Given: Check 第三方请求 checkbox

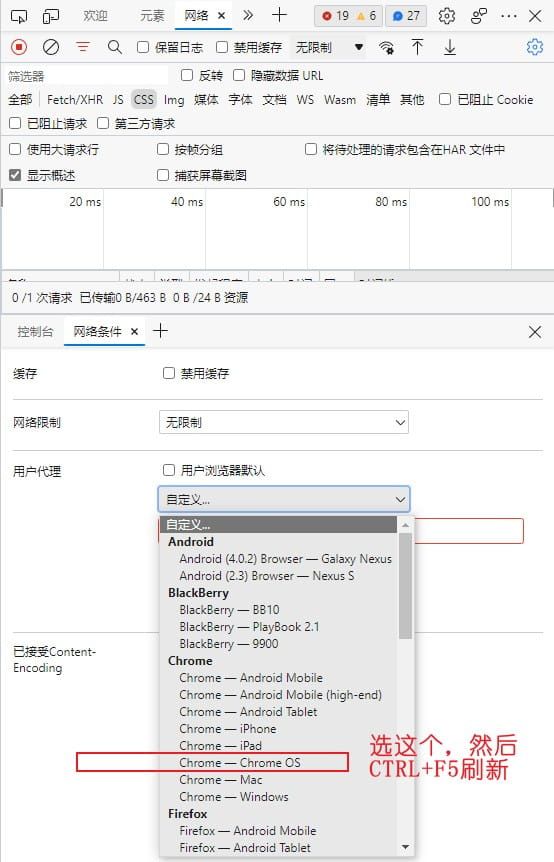Looking at the screenshot, I should point(103,123).
